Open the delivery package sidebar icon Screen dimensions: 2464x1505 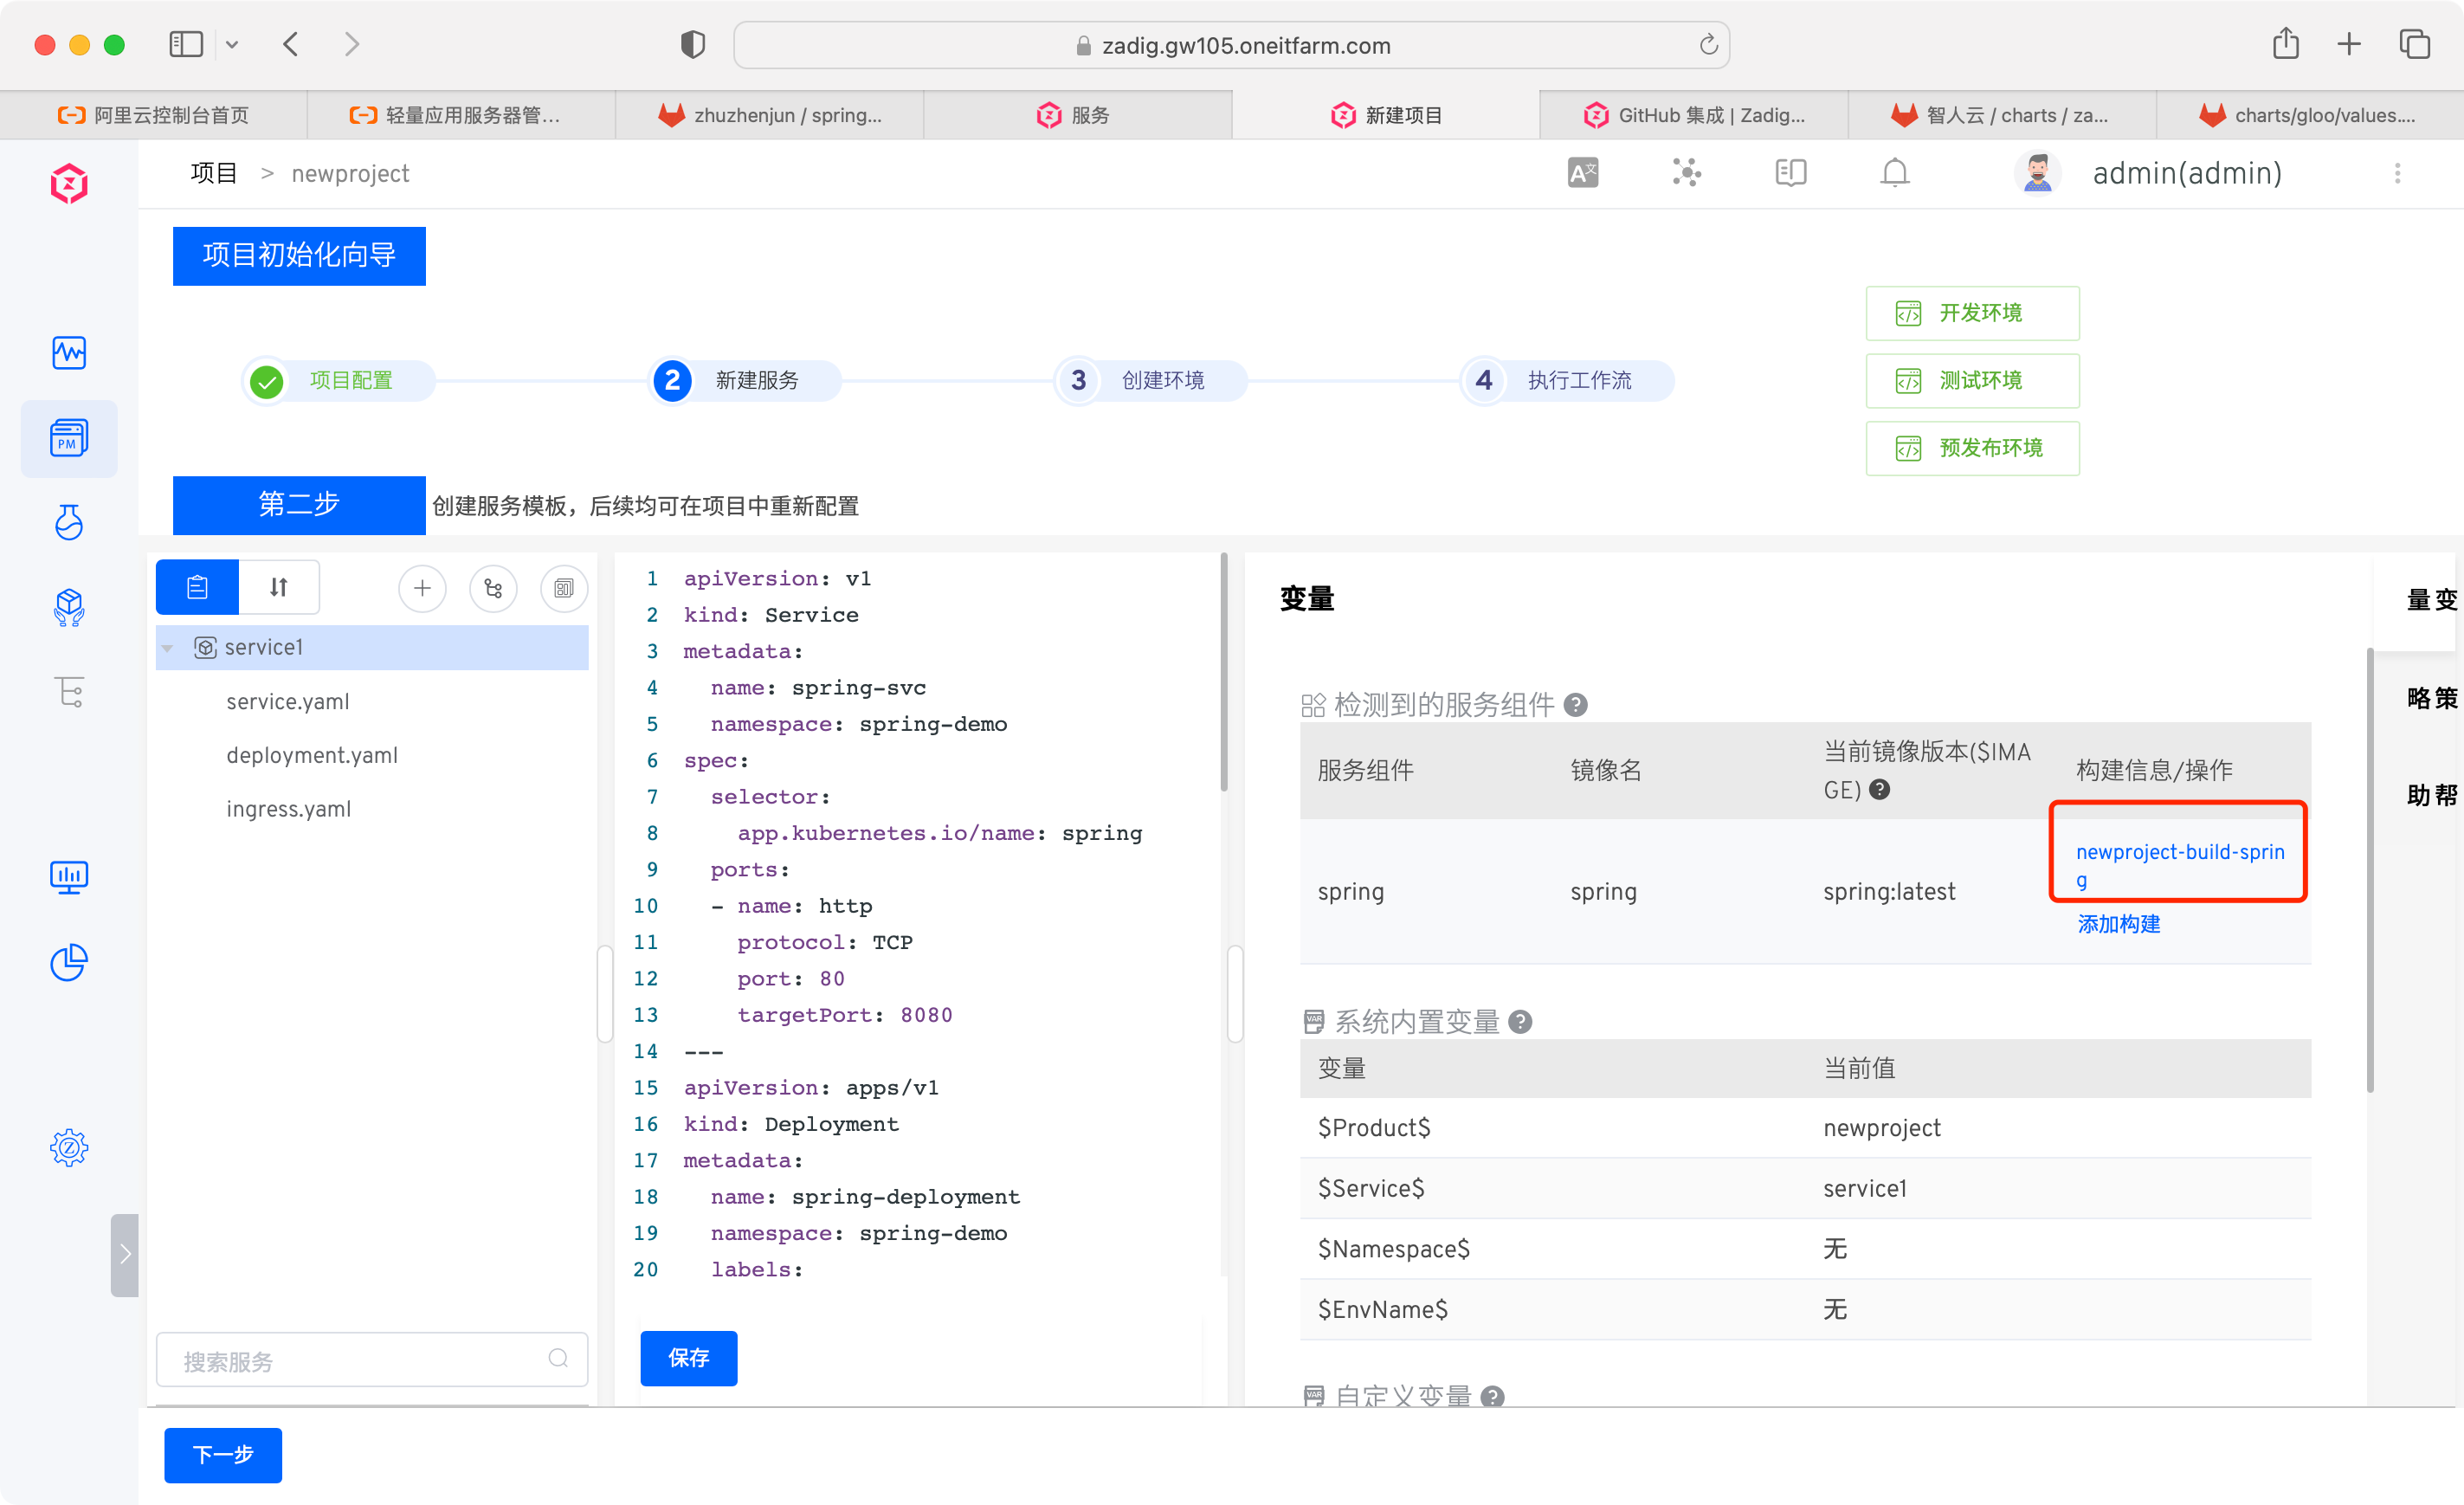[x=69, y=607]
